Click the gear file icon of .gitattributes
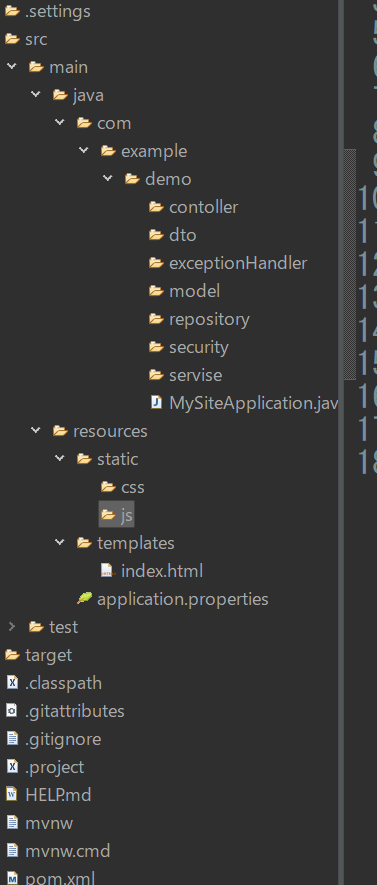The height and width of the screenshot is (885, 377). pyautogui.click(x=12, y=711)
